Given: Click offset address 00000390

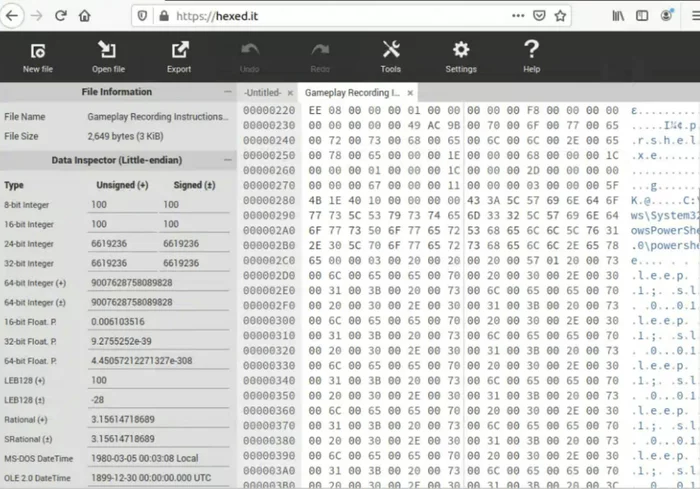Looking at the screenshot, I should tap(269, 456).
